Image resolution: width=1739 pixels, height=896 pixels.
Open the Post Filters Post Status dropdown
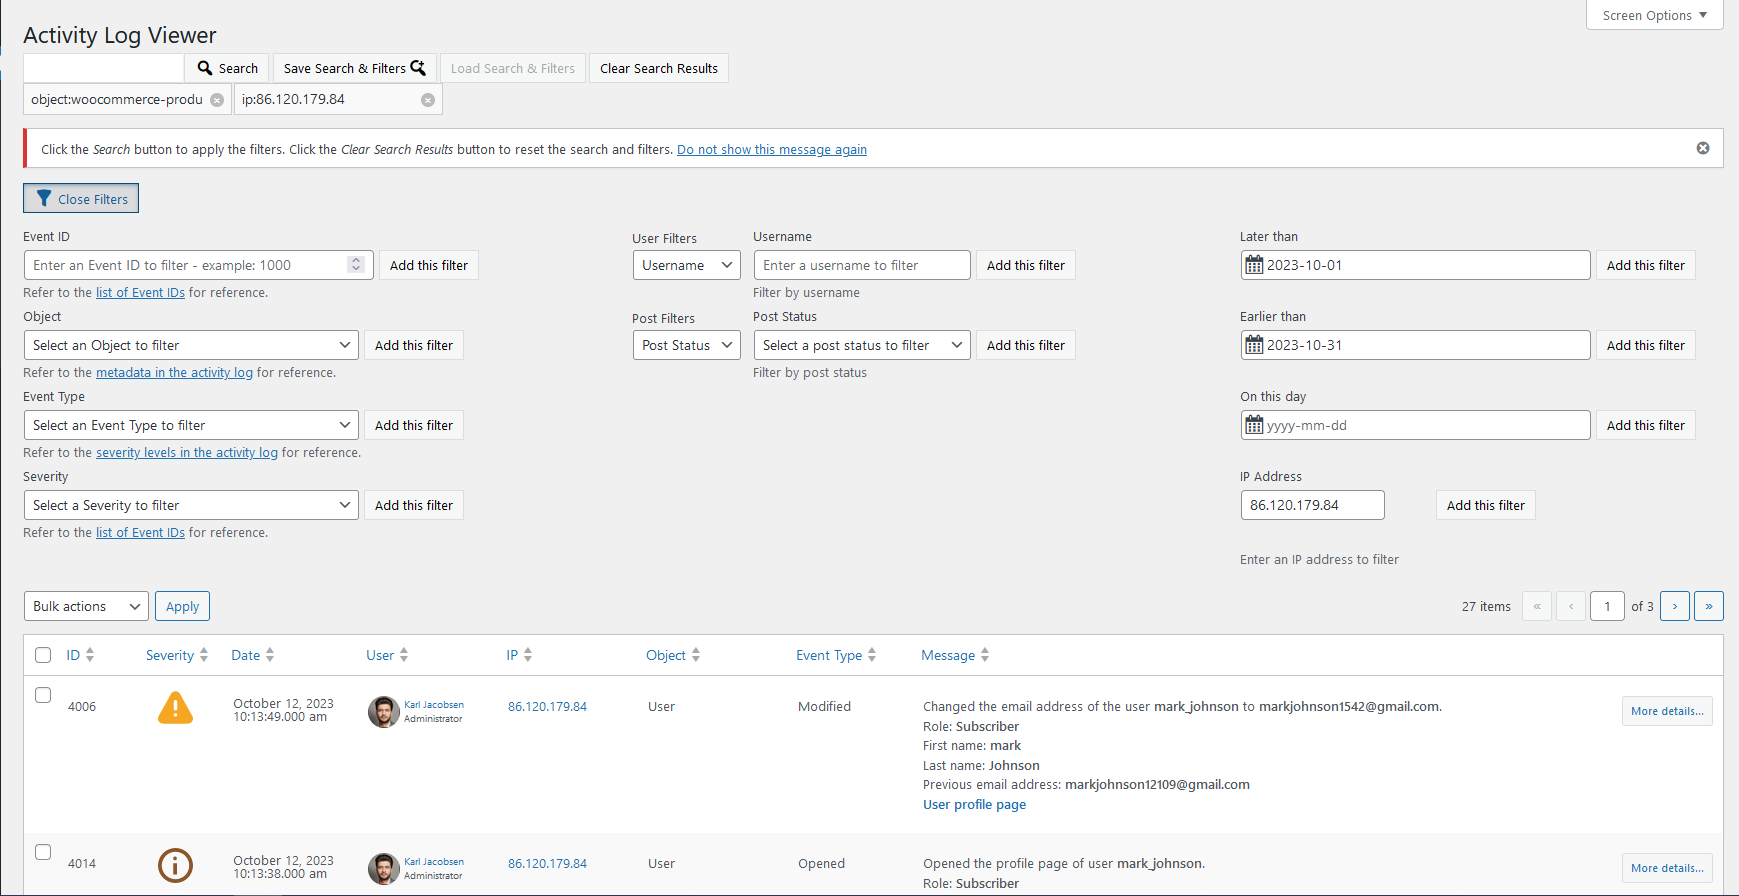(687, 345)
